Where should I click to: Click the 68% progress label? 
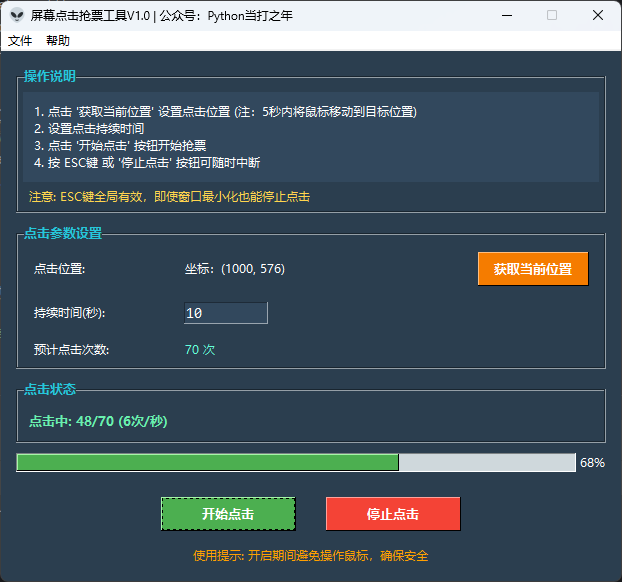592,463
